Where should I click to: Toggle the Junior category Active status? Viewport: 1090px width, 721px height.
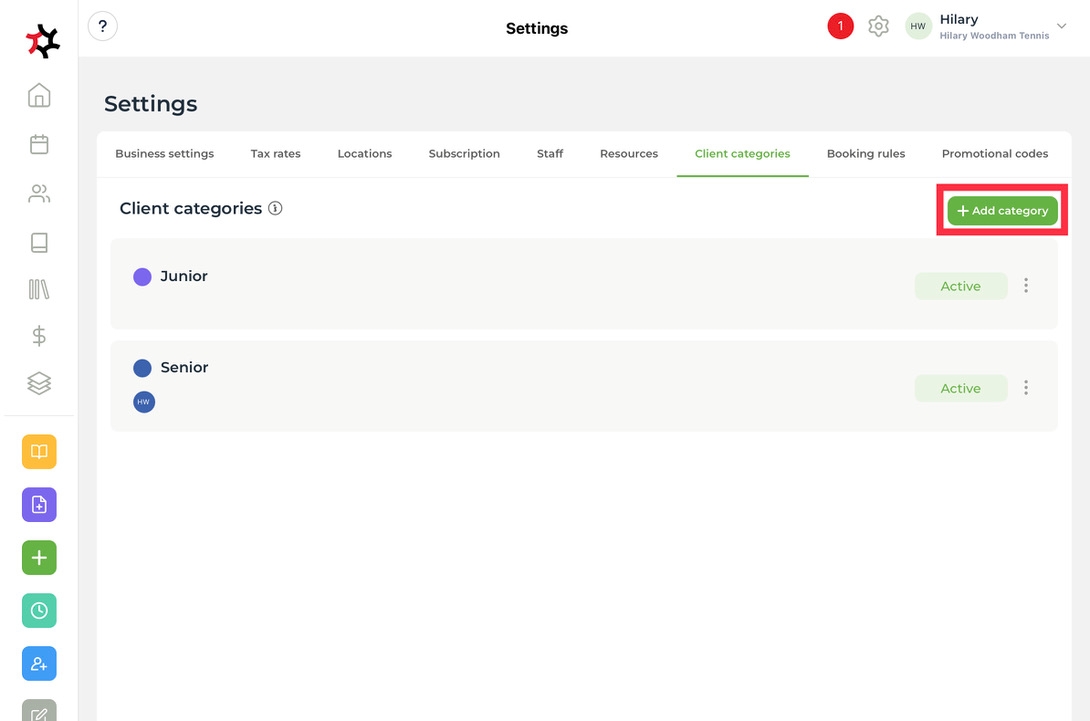pyautogui.click(x=960, y=286)
